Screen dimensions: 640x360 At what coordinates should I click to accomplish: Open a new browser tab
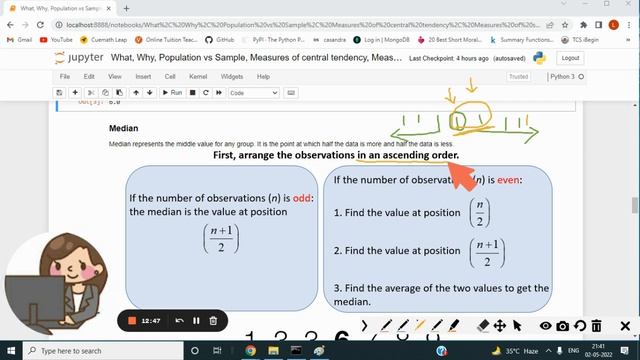[126, 8]
